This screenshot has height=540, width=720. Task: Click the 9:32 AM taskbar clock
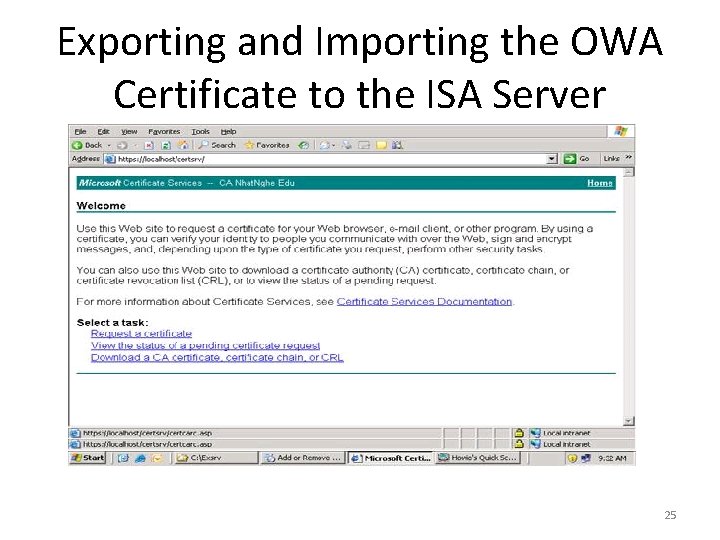click(612, 458)
